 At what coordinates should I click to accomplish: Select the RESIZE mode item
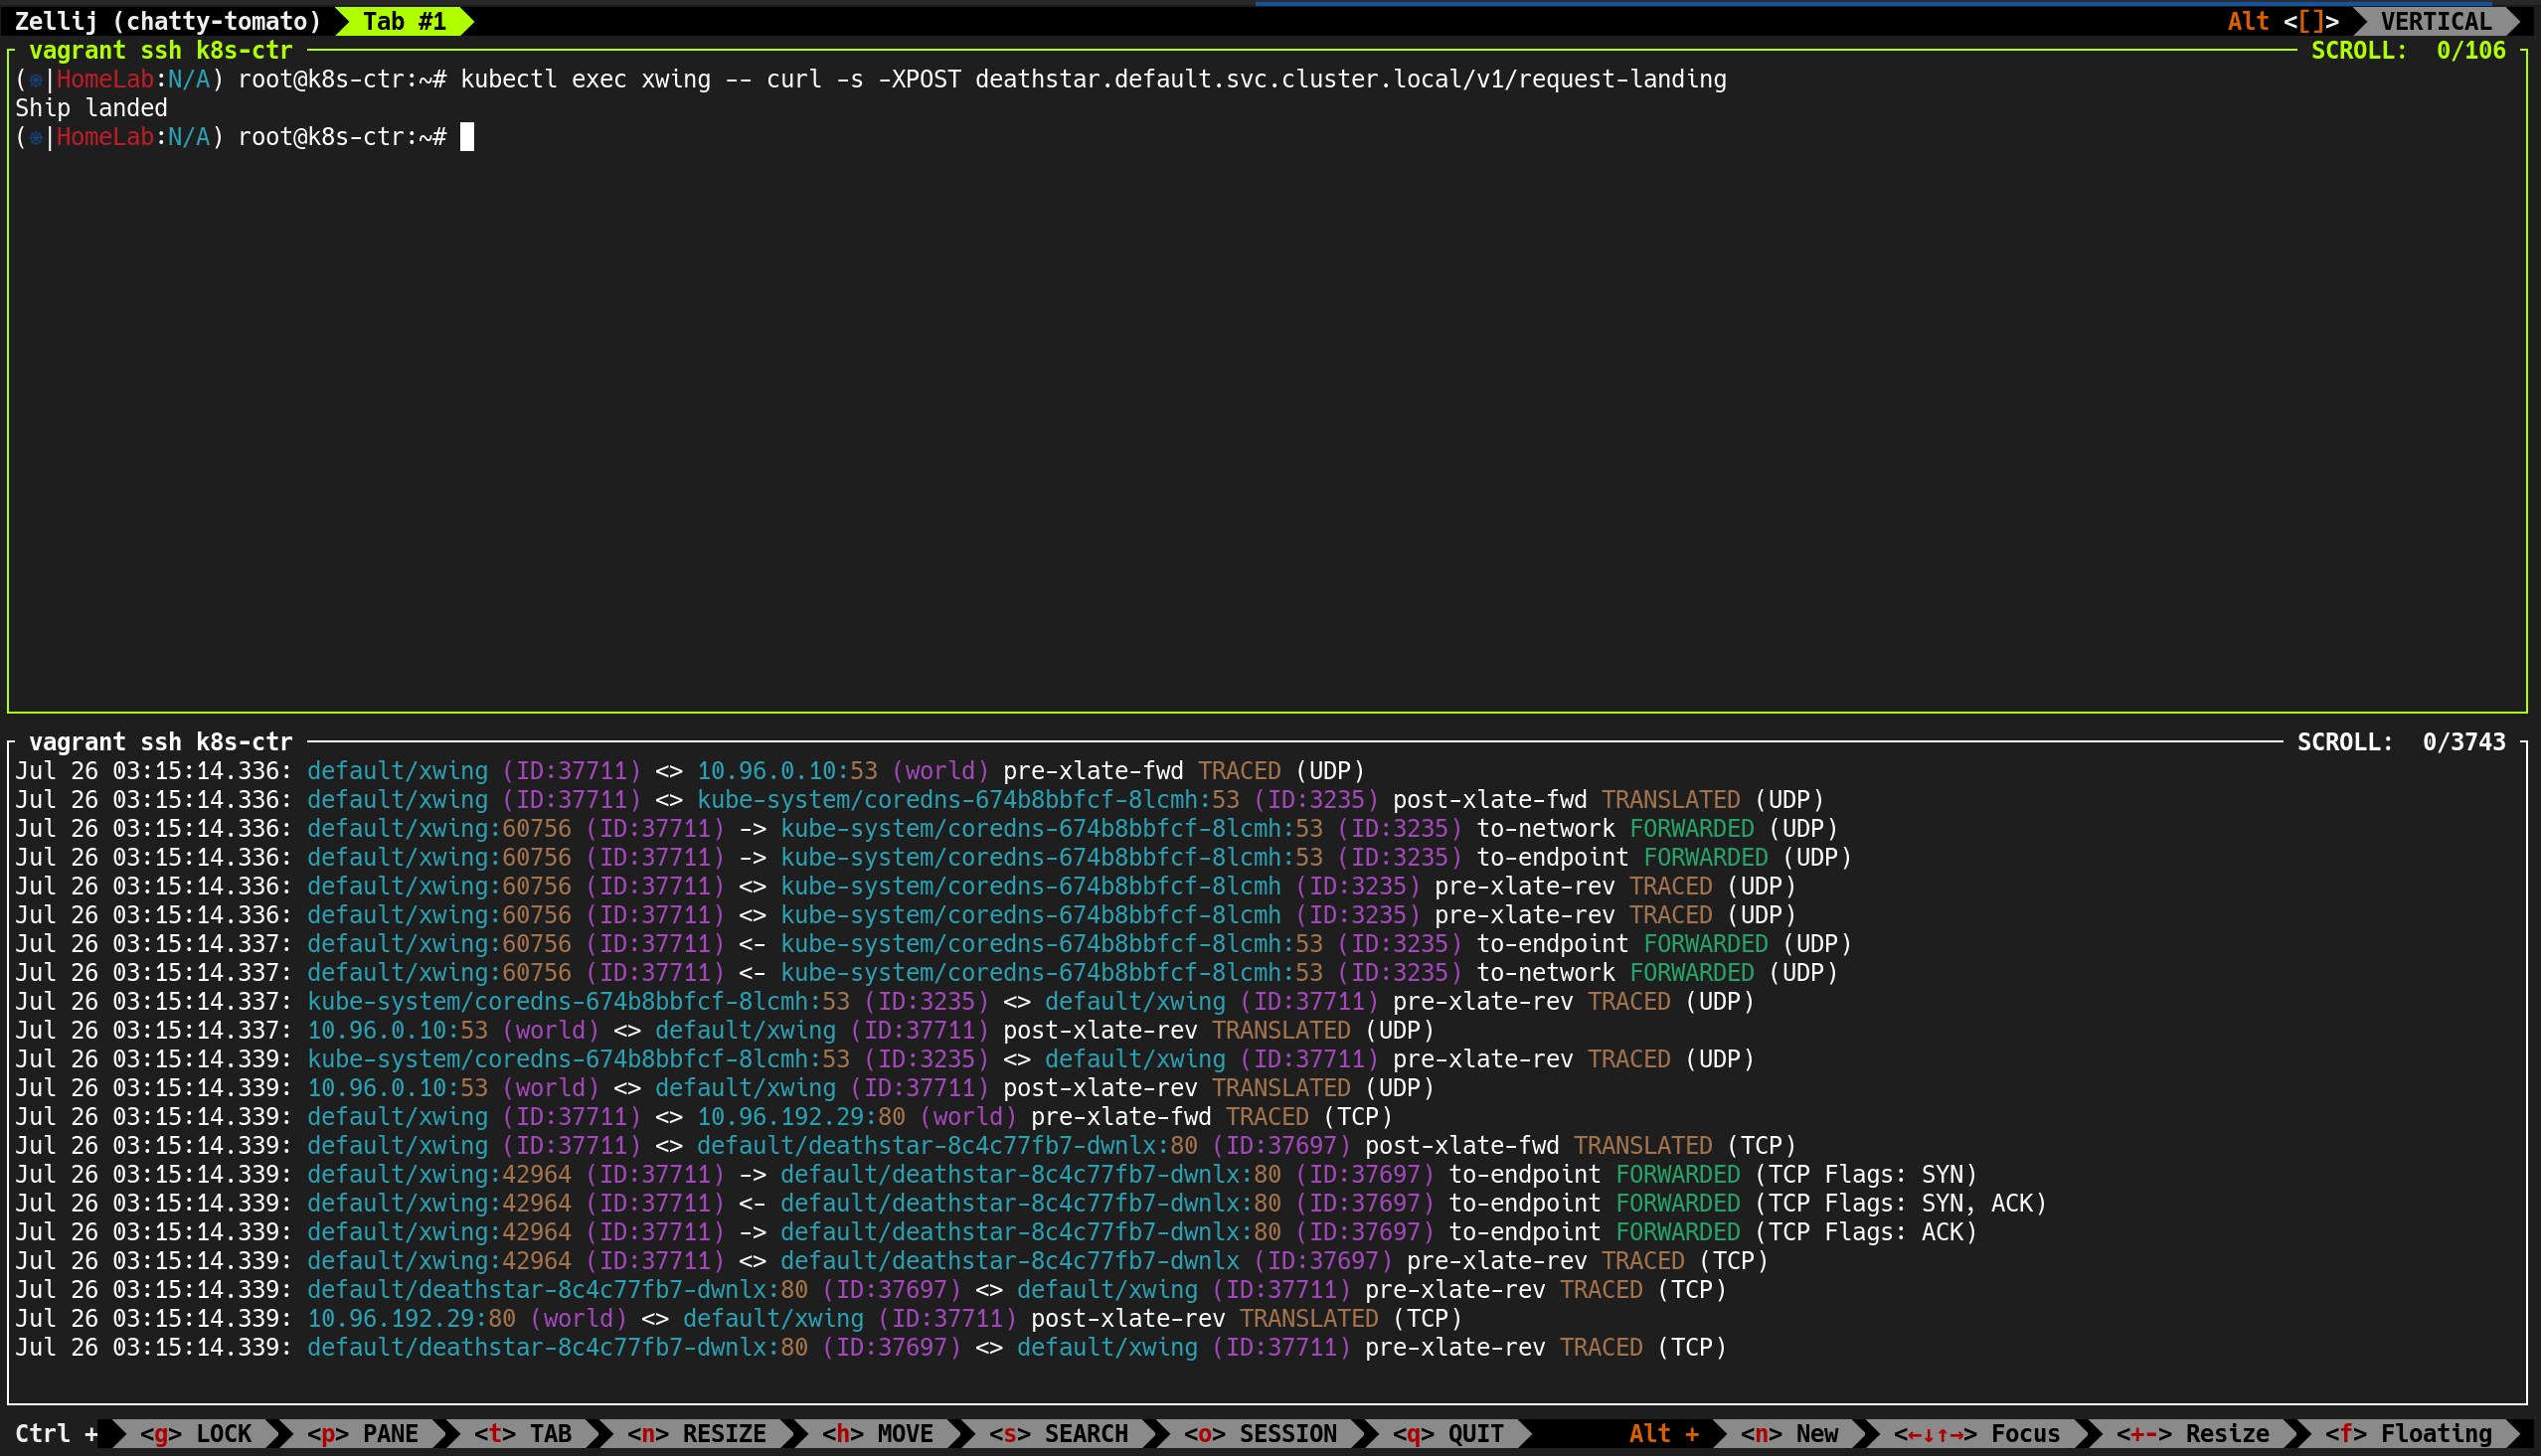pyautogui.click(x=696, y=1433)
